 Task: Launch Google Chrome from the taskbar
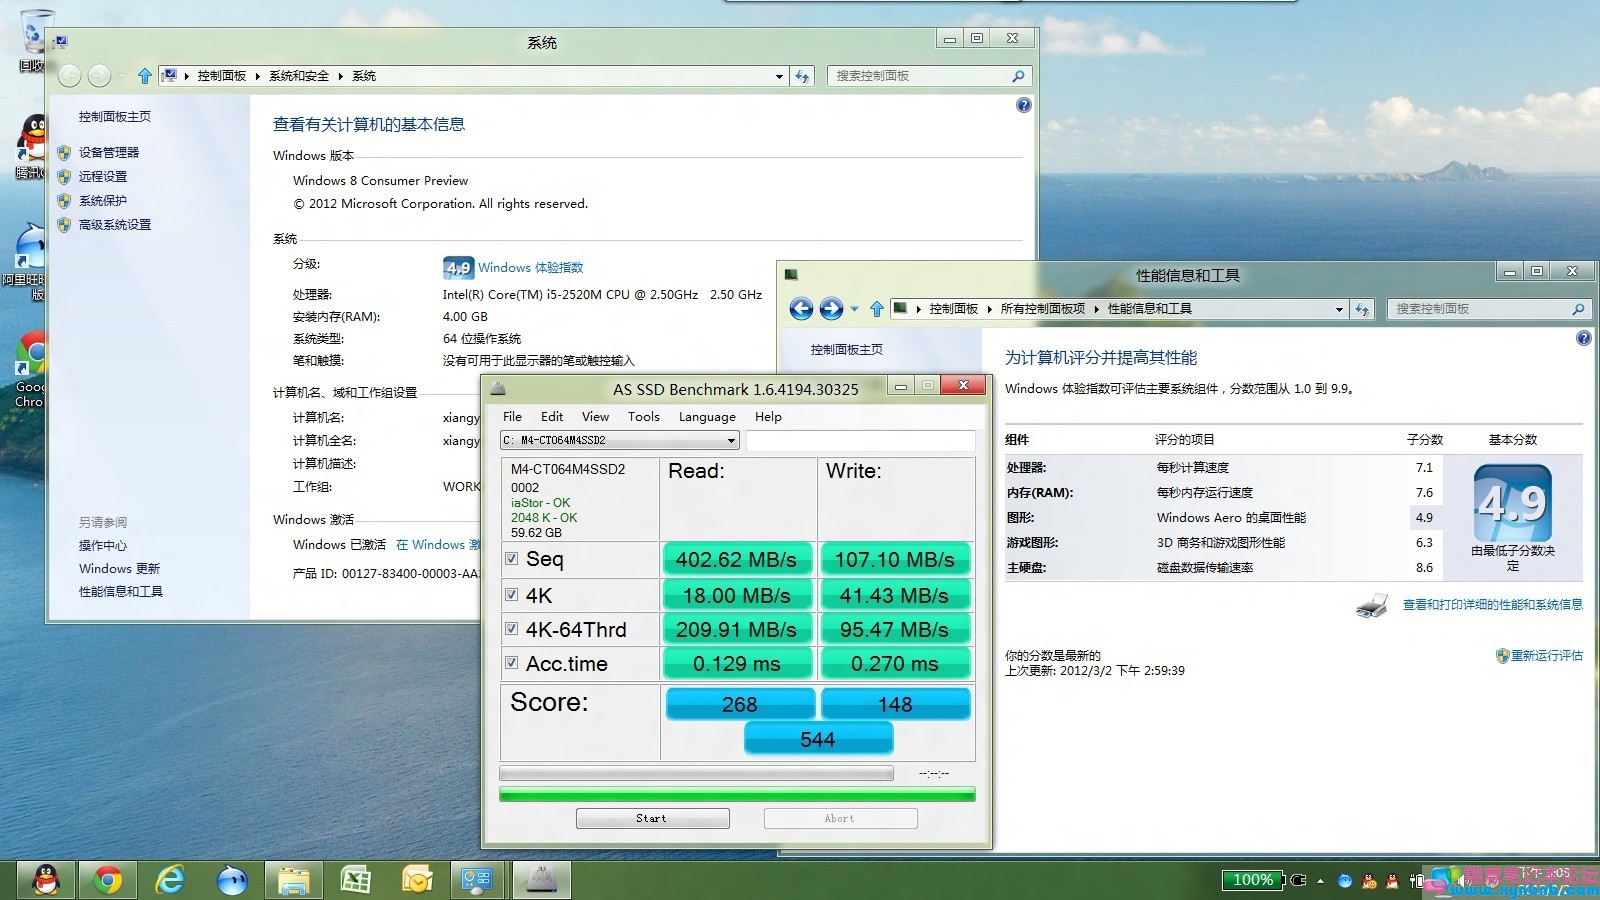pos(108,880)
